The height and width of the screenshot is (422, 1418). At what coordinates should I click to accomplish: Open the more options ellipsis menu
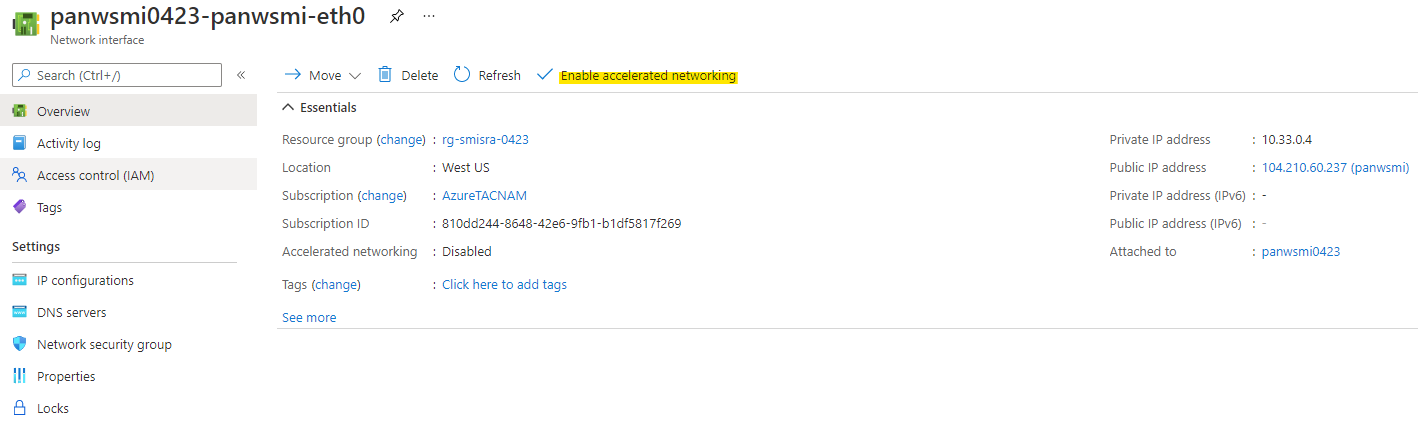429,16
